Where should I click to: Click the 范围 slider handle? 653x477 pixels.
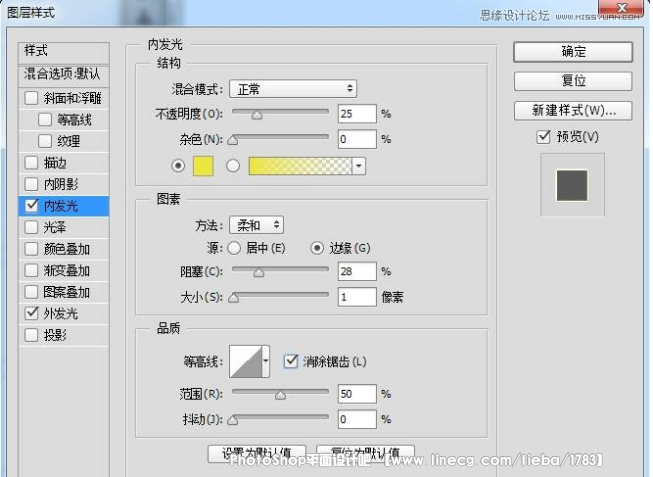pyautogui.click(x=281, y=395)
